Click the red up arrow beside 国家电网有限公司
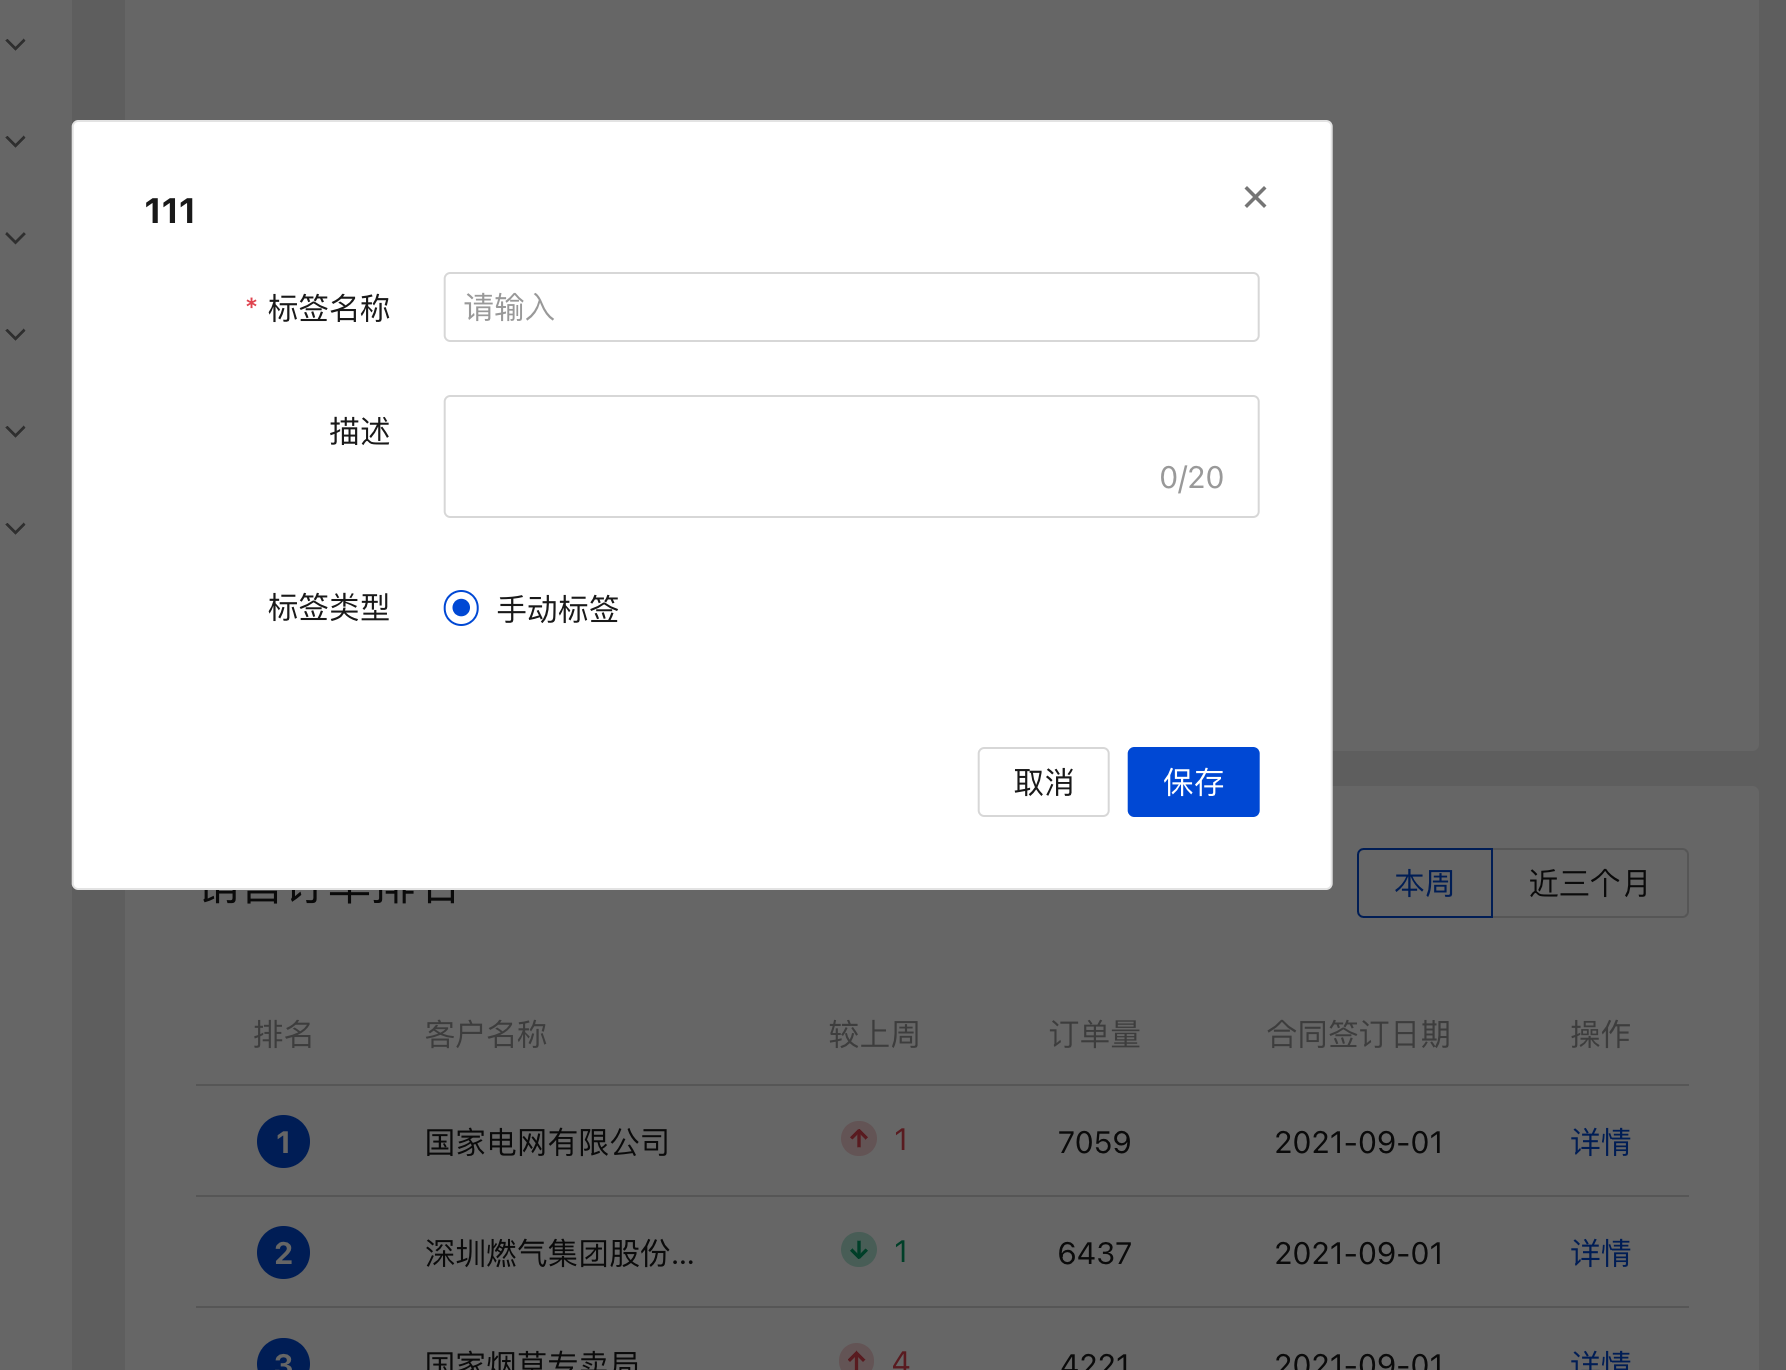The width and height of the screenshot is (1786, 1370). coord(858,1140)
